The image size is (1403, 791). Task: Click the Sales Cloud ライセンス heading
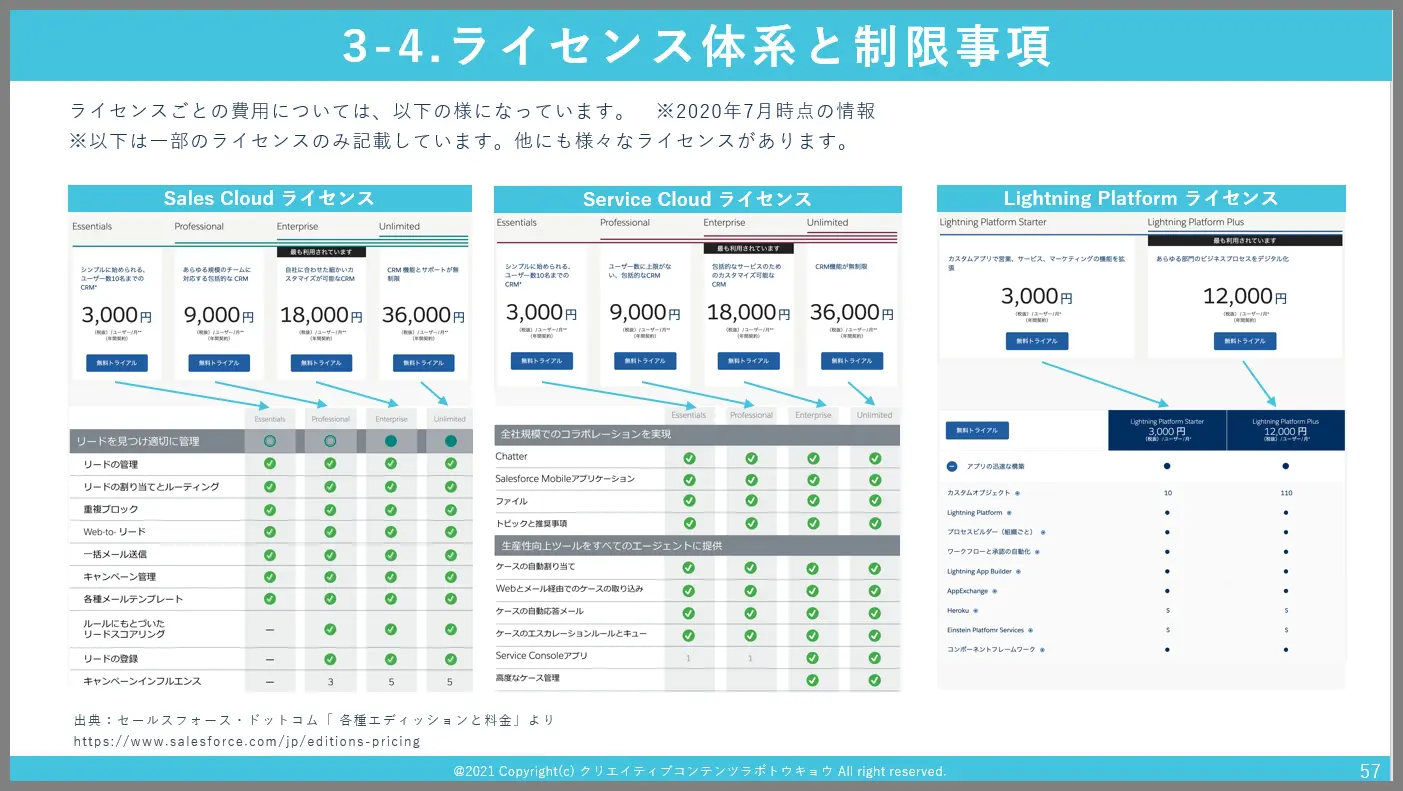(x=270, y=198)
